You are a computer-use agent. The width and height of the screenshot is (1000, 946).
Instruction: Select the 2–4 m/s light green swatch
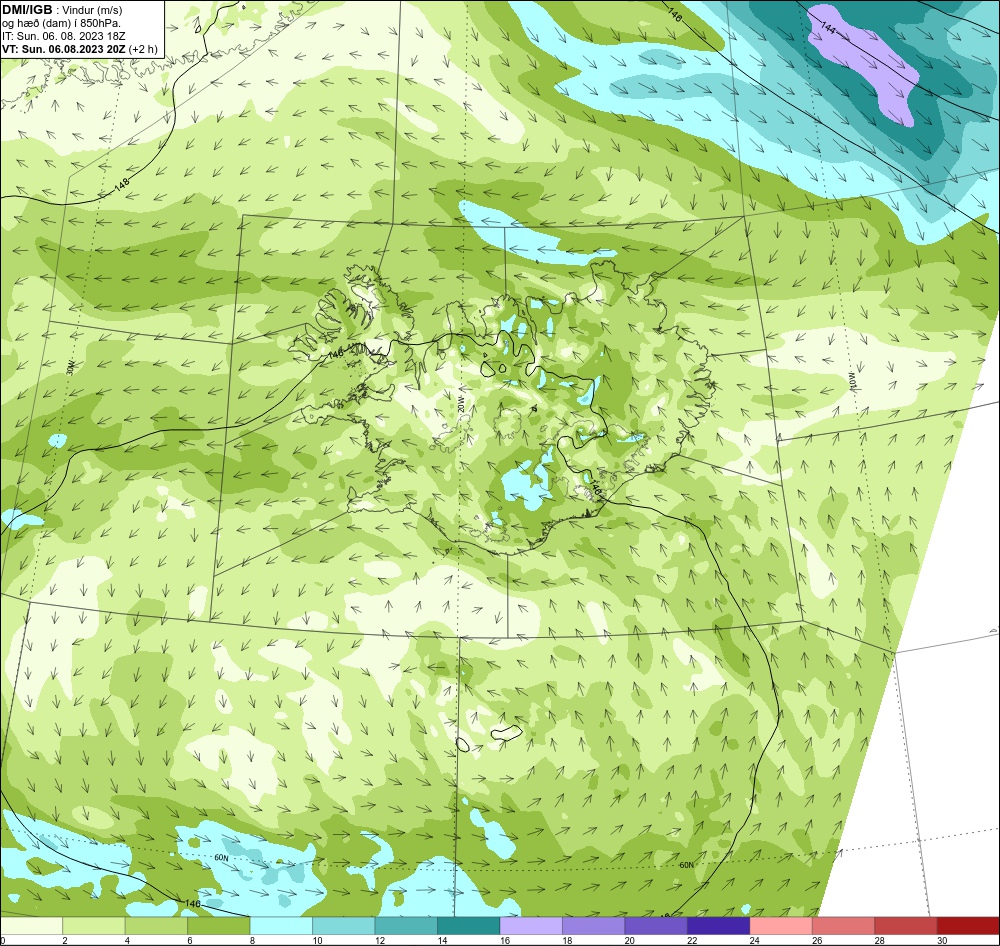pyautogui.click(x=94, y=926)
